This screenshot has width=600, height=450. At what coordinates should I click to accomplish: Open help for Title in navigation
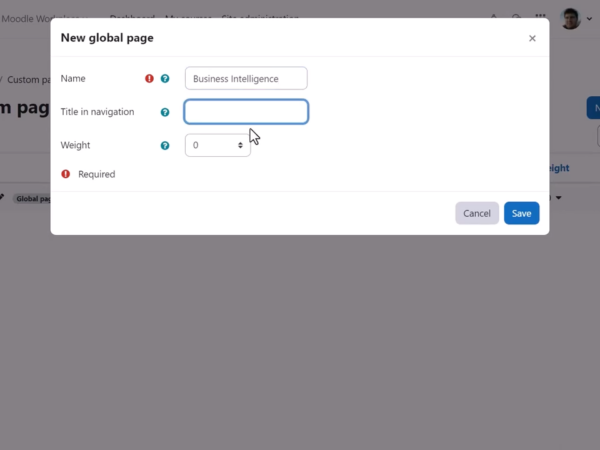pos(165,112)
